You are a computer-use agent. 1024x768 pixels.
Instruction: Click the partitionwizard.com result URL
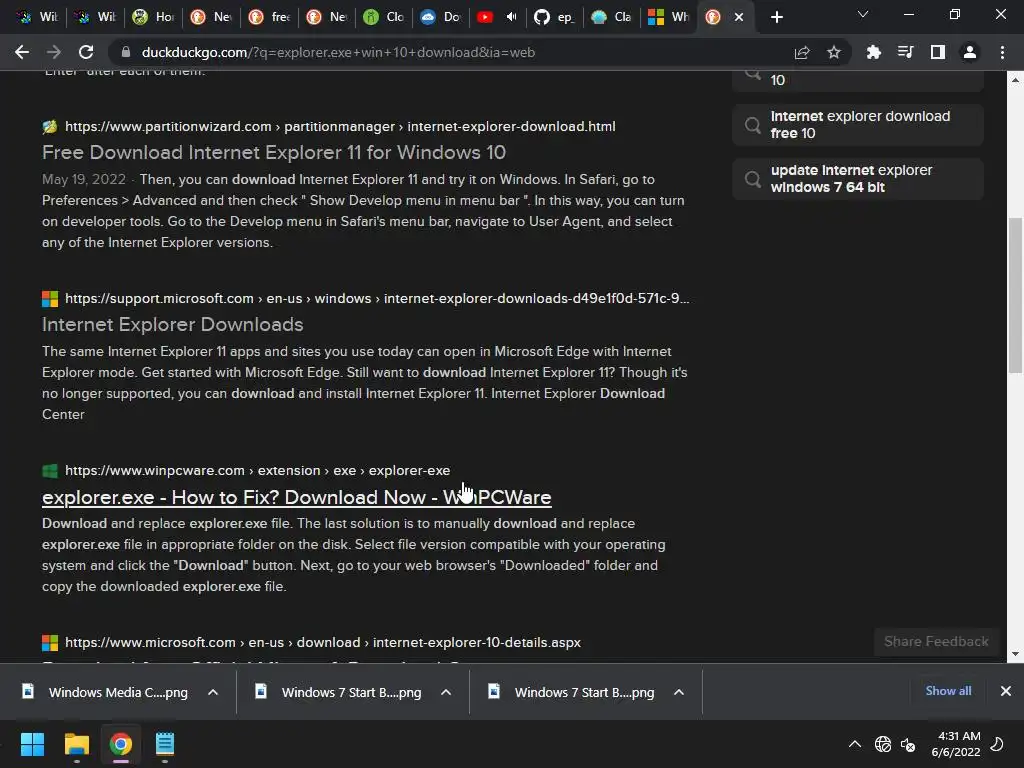[340, 126]
